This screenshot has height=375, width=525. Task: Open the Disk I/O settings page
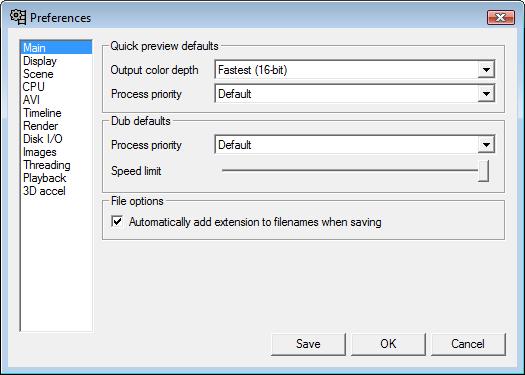pos(43,139)
